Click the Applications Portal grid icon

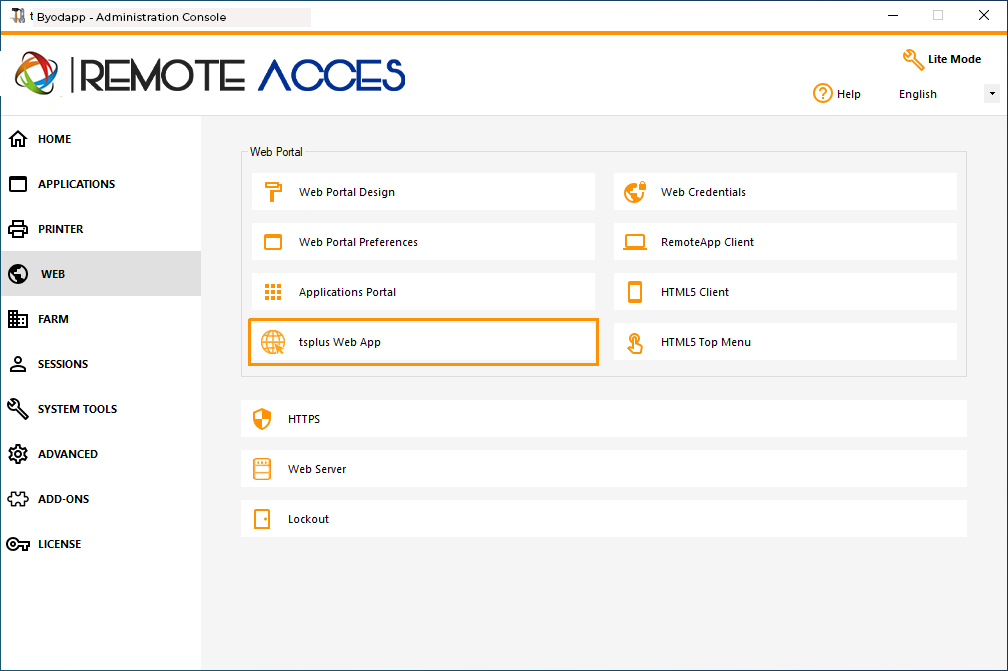point(273,292)
